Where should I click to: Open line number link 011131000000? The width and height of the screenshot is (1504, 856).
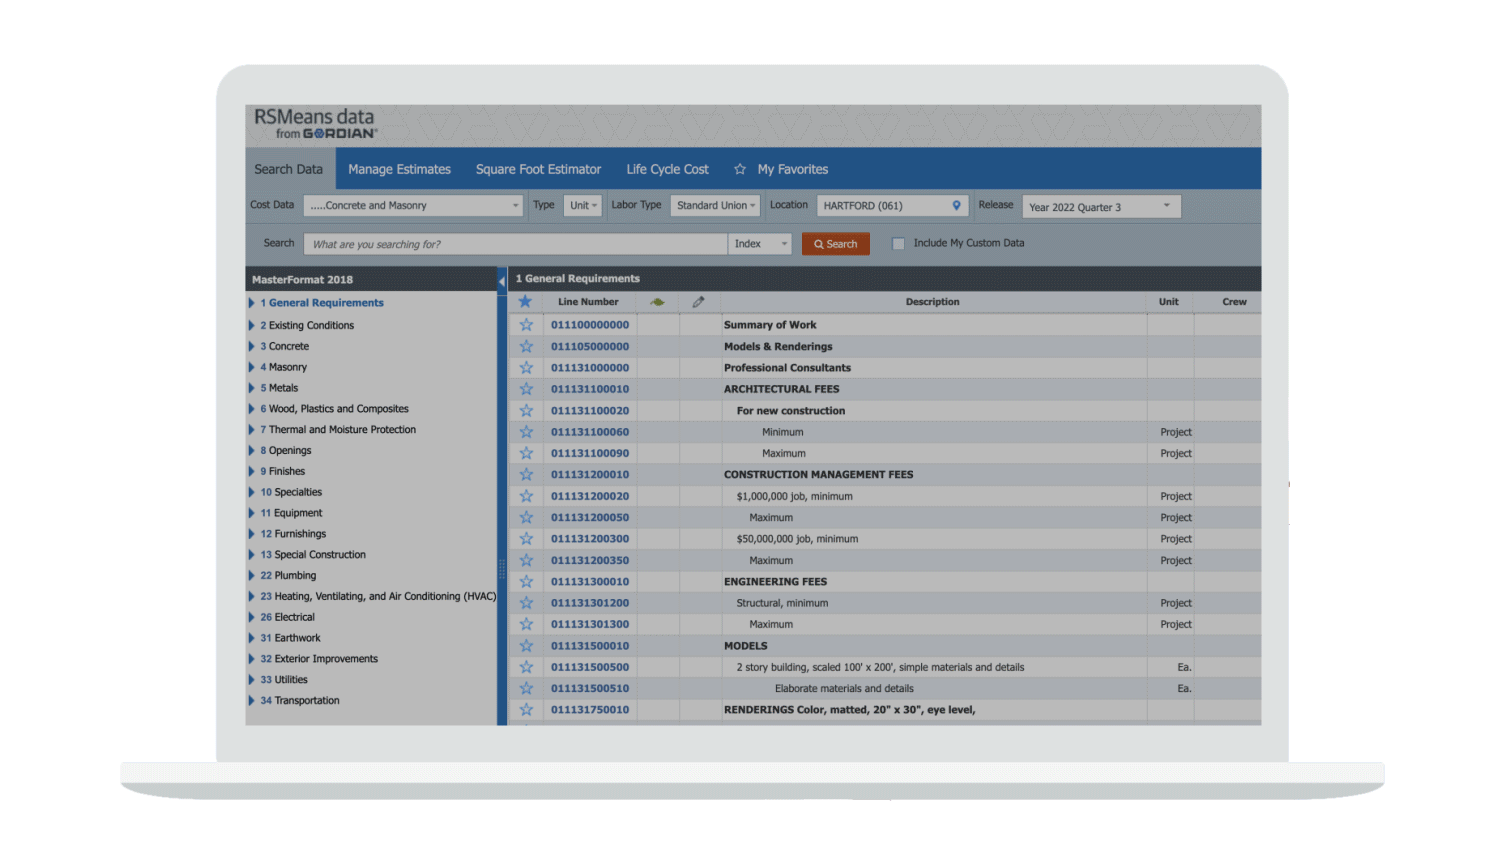pyautogui.click(x=590, y=368)
